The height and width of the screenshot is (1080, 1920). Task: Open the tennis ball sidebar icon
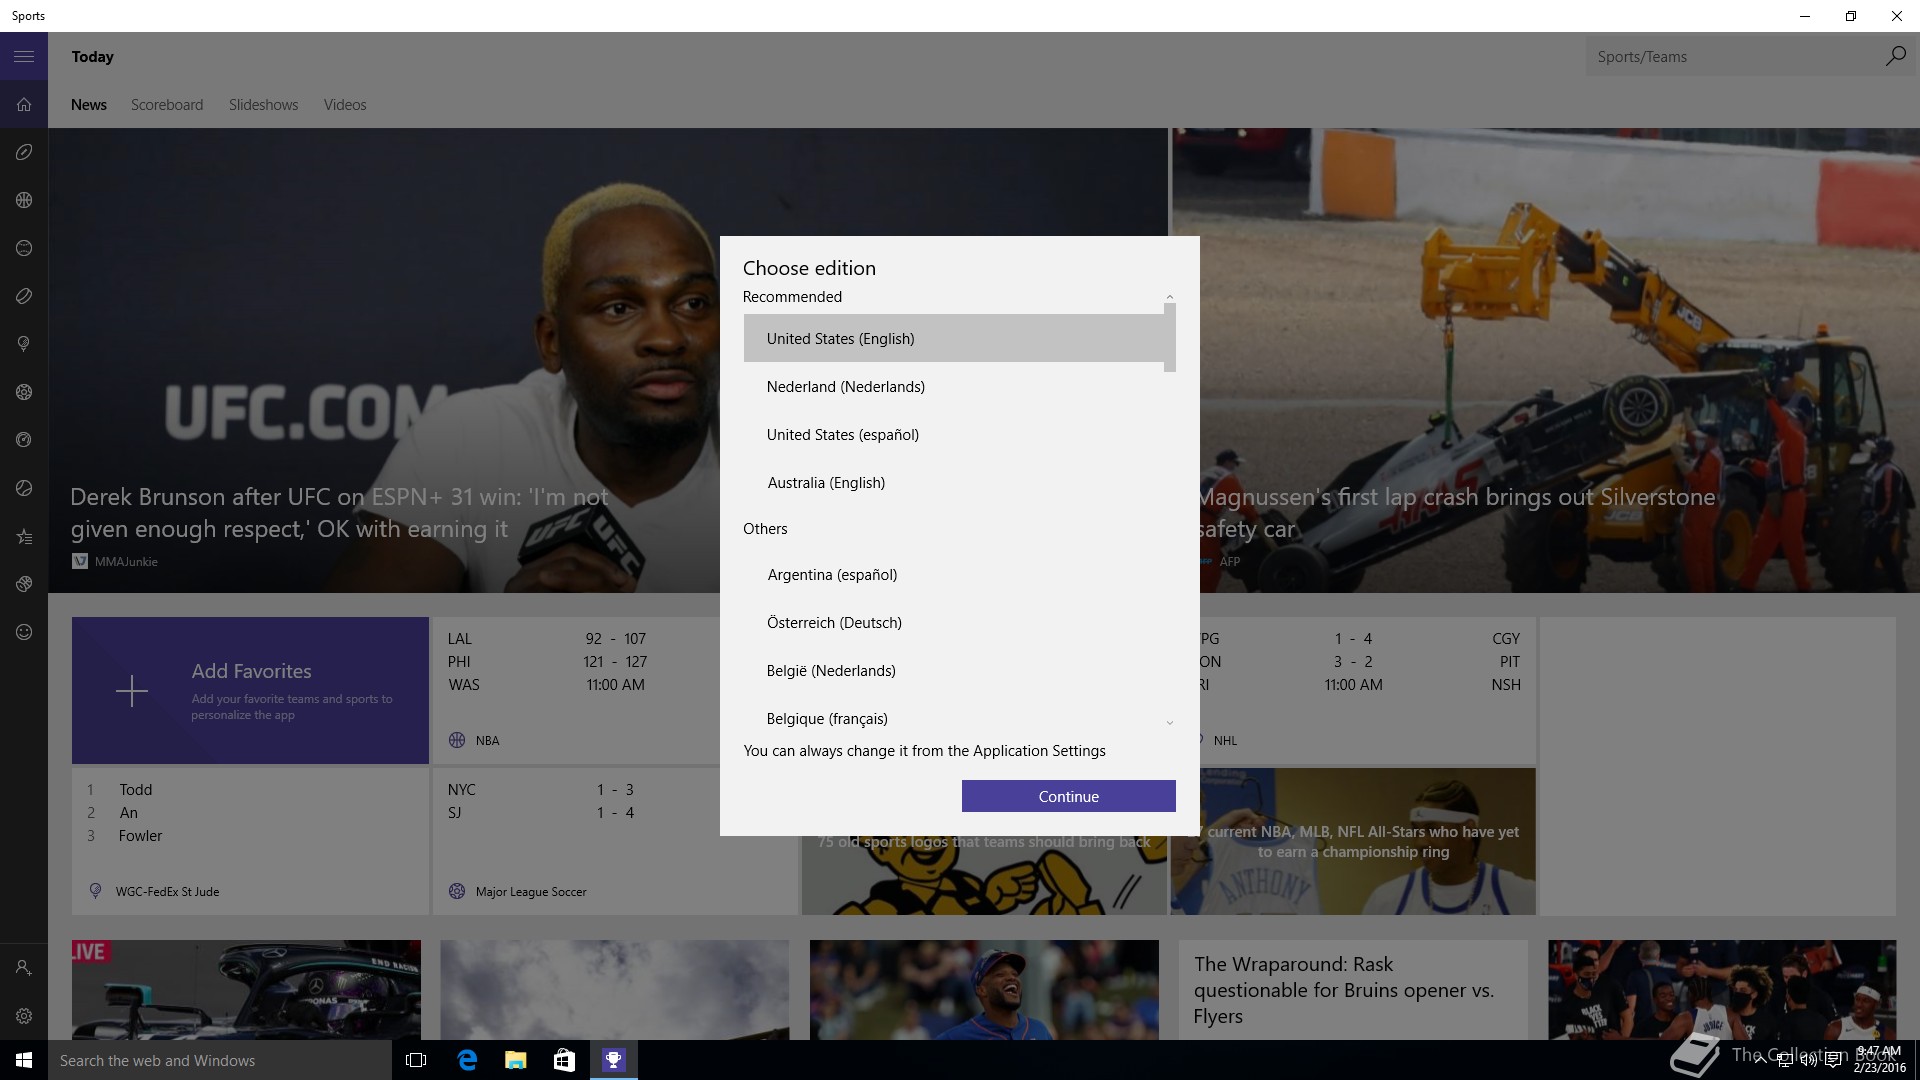click(24, 488)
